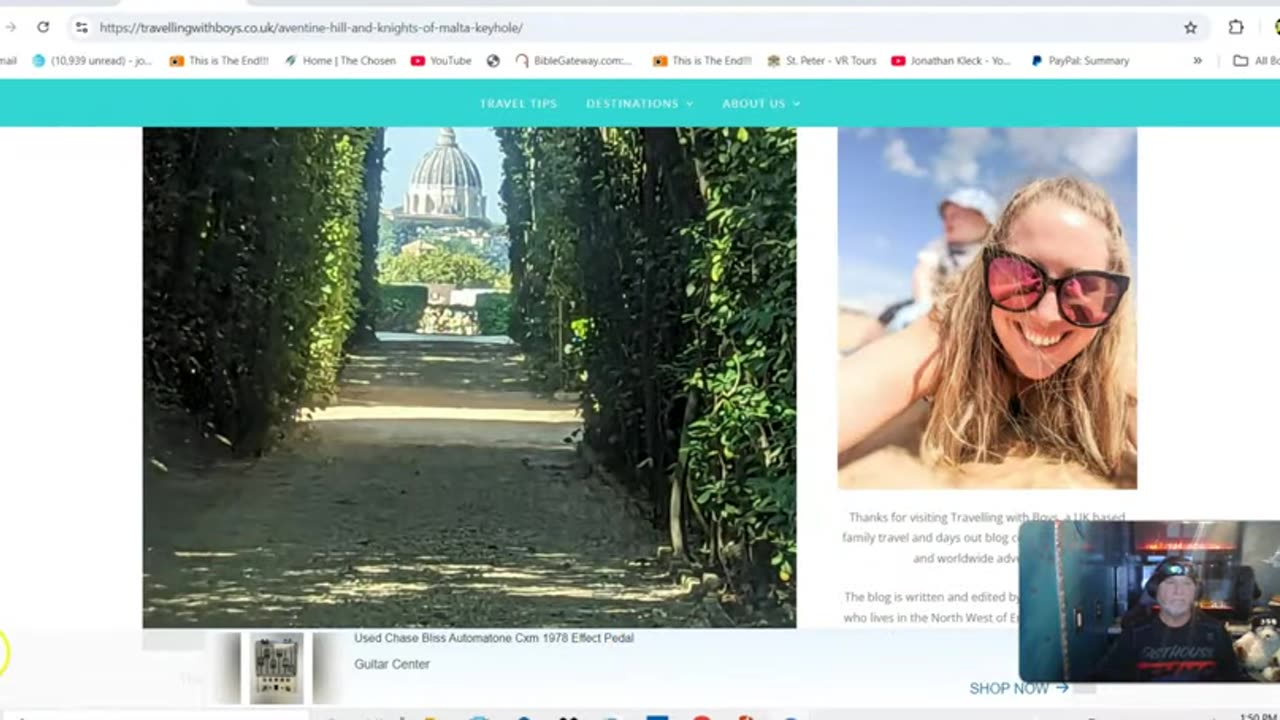Click the webcam overlay video

pyautogui.click(x=1149, y=601)
